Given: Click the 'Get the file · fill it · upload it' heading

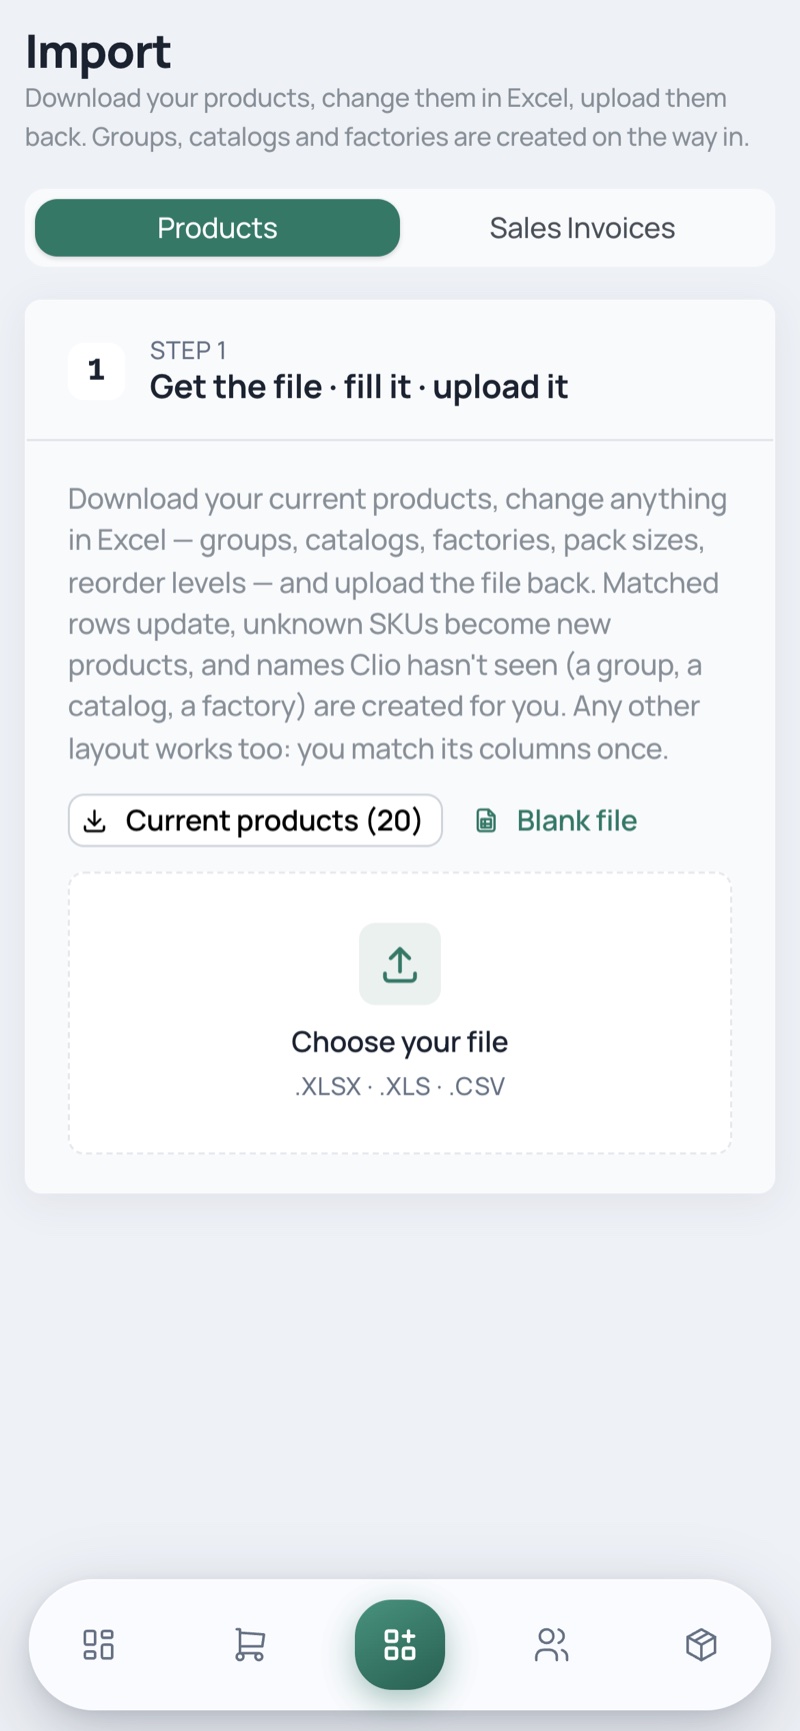Looking at the screenshot, I should (x=359, y=387).
